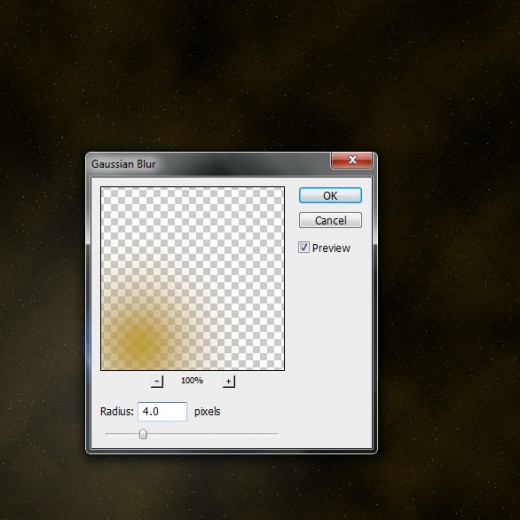Click the 100% zoom level text
The image size is (520, 520).
pos(192,380)
